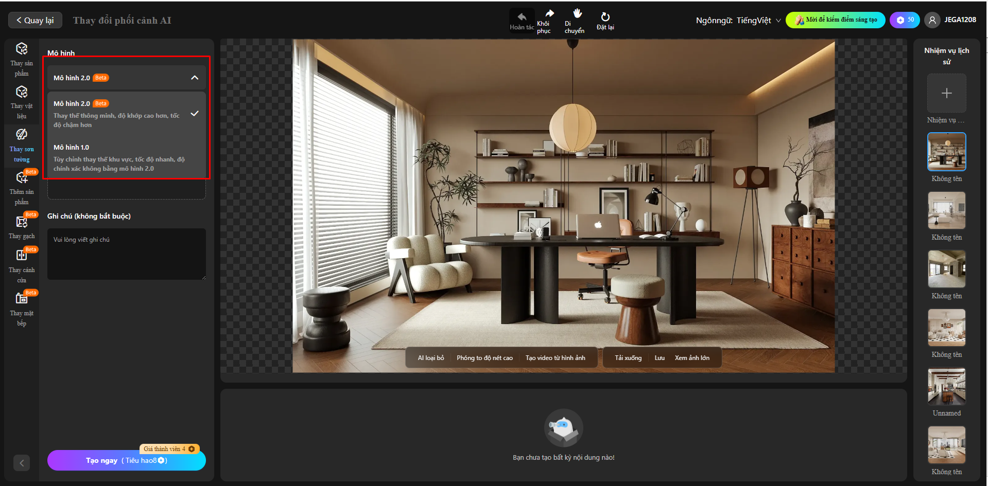Go back with the Quay lại button
This screenshot has height=486, width=988.
pyautogui.click(x=35, y=20)
